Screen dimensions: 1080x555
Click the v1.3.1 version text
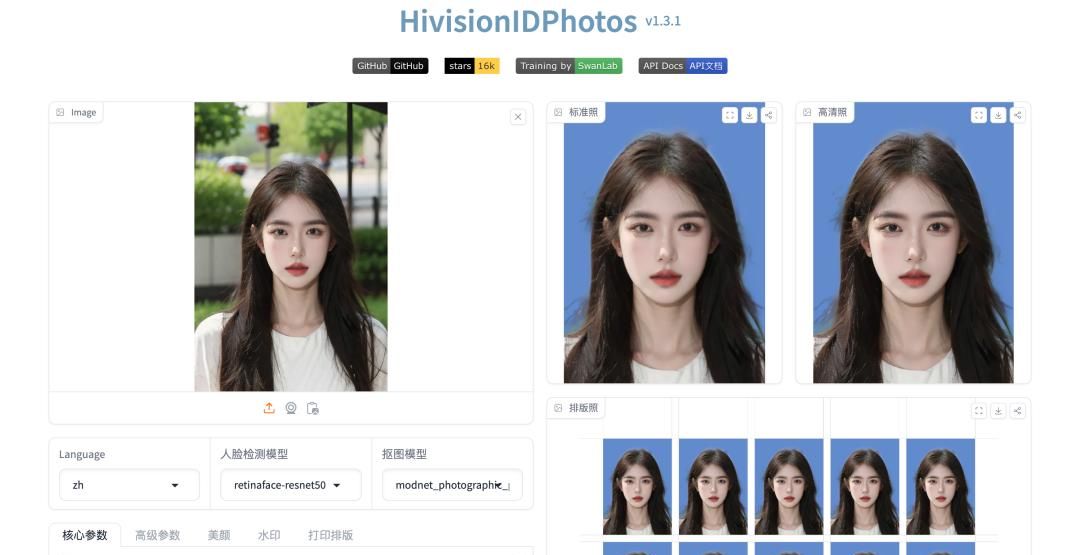(x=663, y=21)
